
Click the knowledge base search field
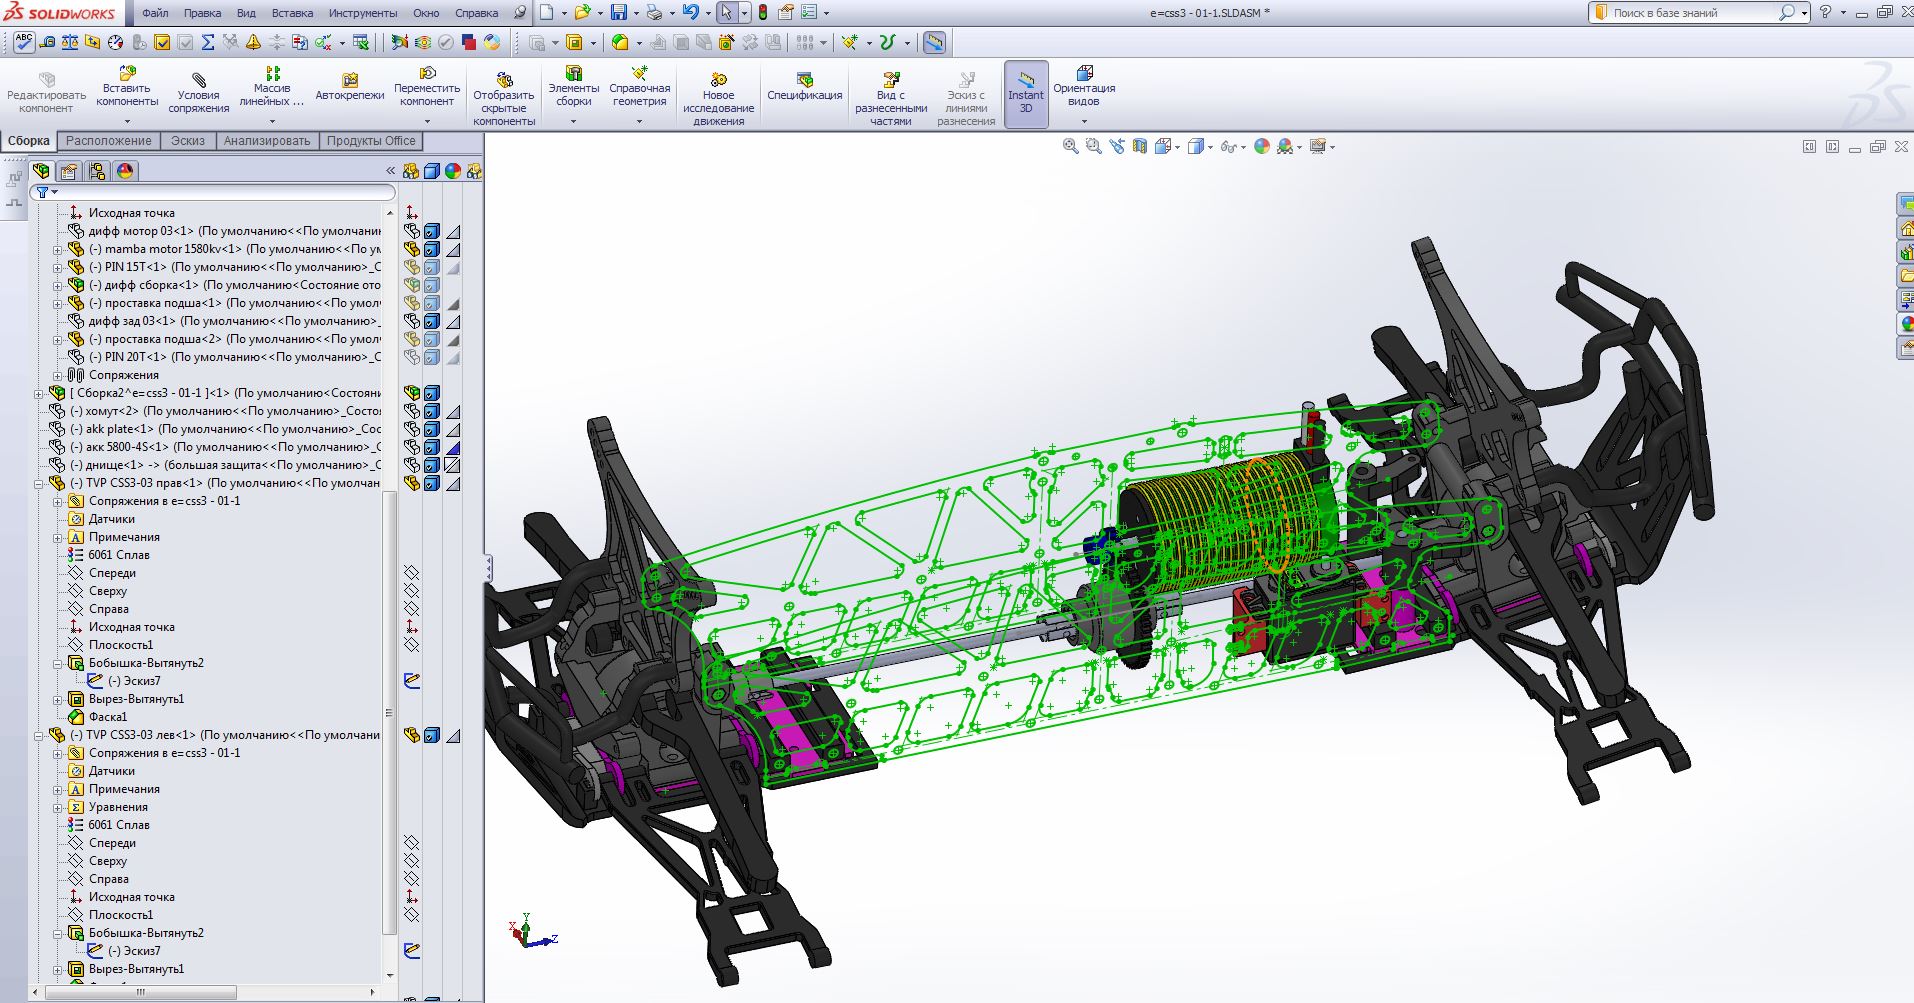[1692, 13]
